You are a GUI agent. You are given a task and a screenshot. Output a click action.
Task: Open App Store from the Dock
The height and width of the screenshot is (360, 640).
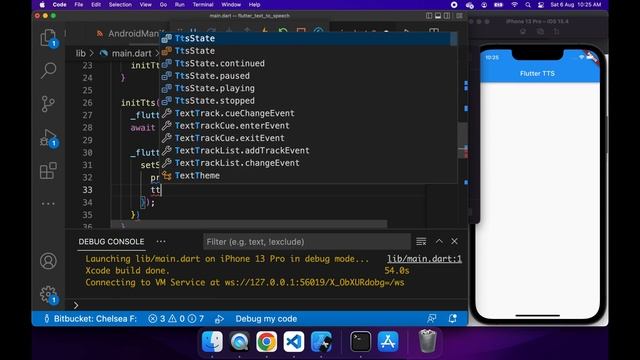tap(388, 341)
